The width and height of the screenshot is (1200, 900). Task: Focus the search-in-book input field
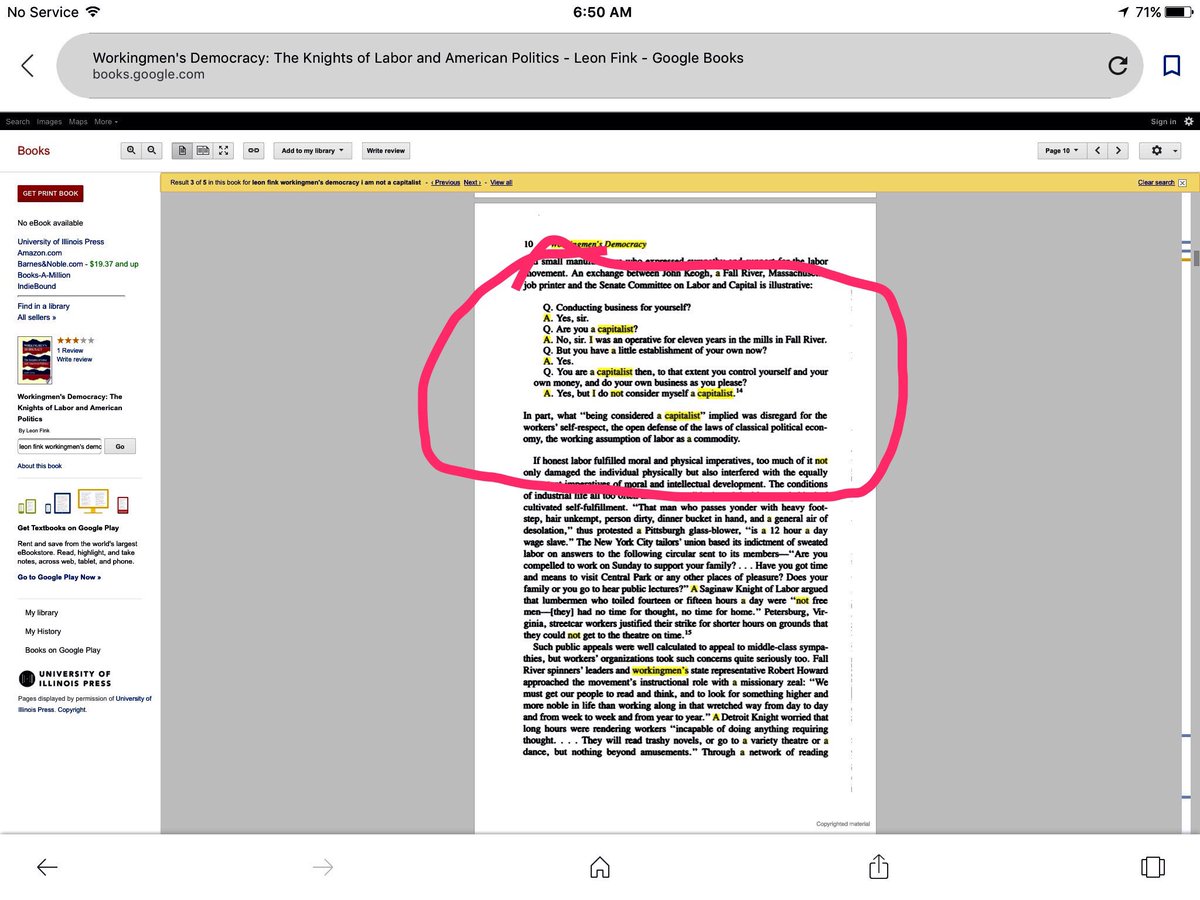pyautogui.click(x=59, y=446)
